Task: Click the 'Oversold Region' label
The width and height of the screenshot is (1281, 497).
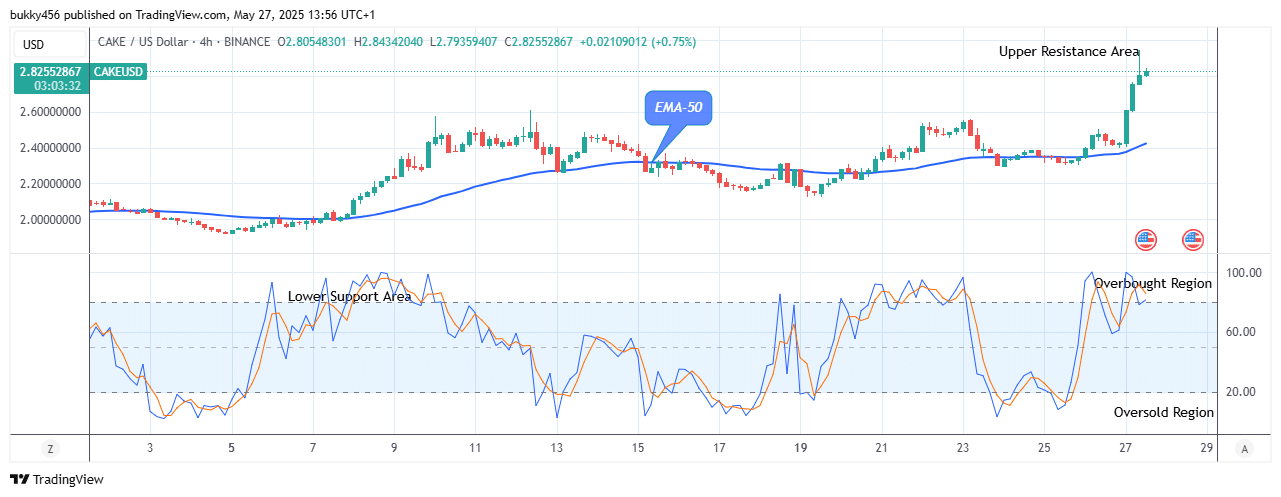Action: pyautogui.click(x=1164, y=412)
